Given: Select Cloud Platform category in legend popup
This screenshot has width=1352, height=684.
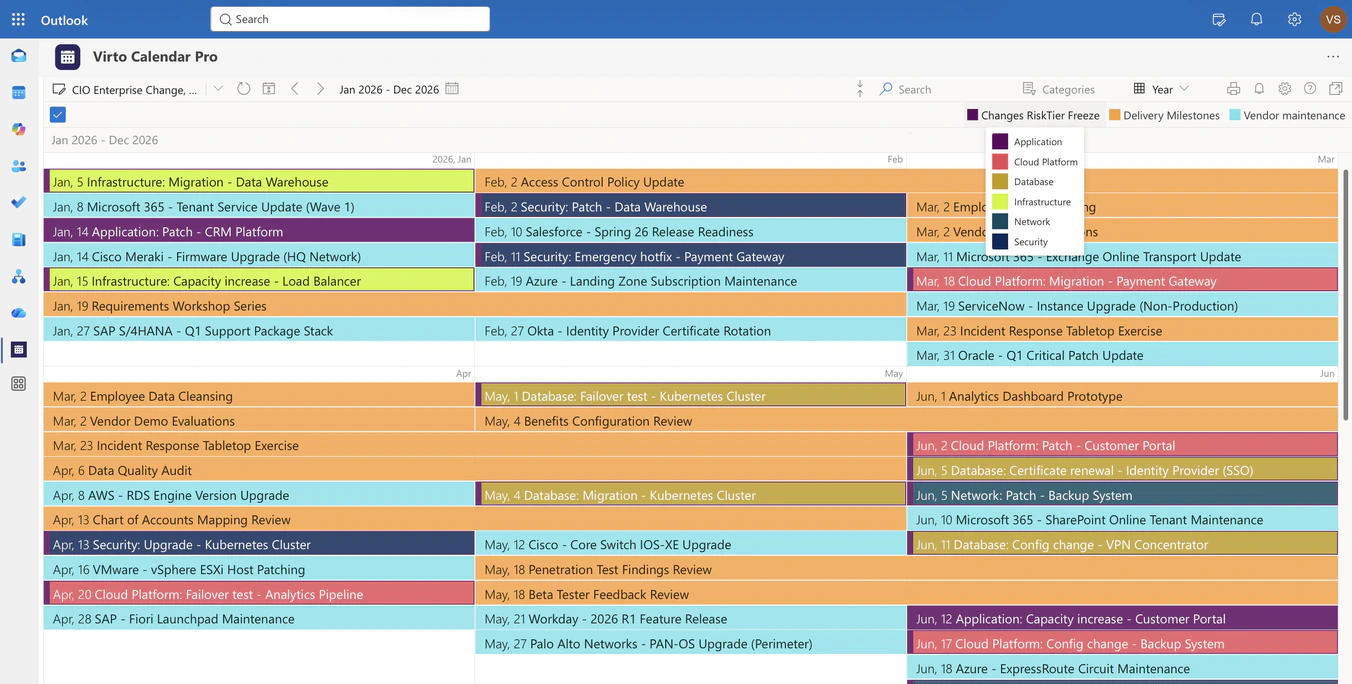Looking at the screenshot, I should click(x=1034, y=162).
